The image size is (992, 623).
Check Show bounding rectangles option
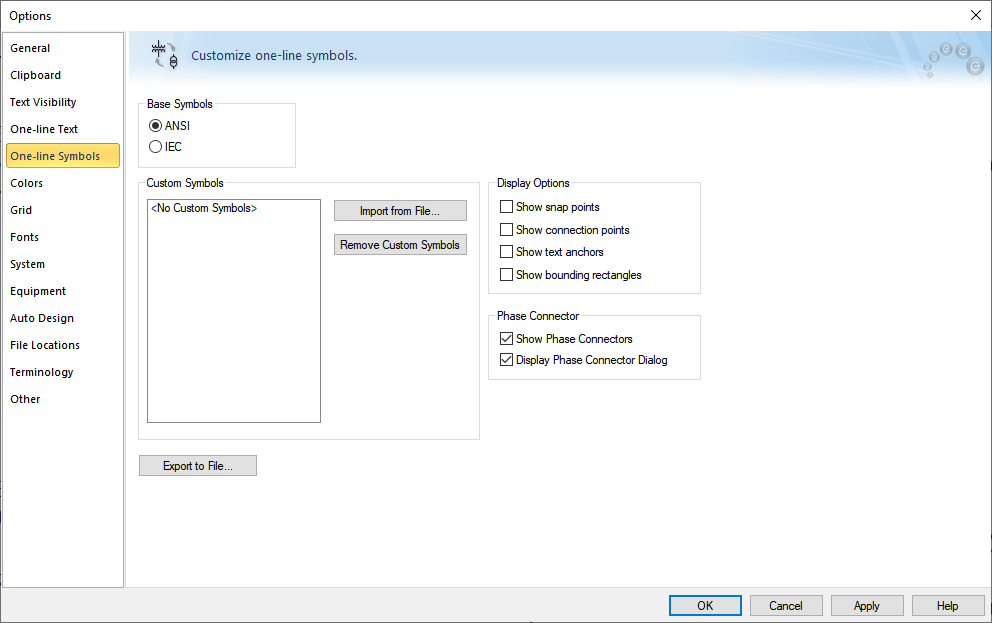(x=506, y=275)
